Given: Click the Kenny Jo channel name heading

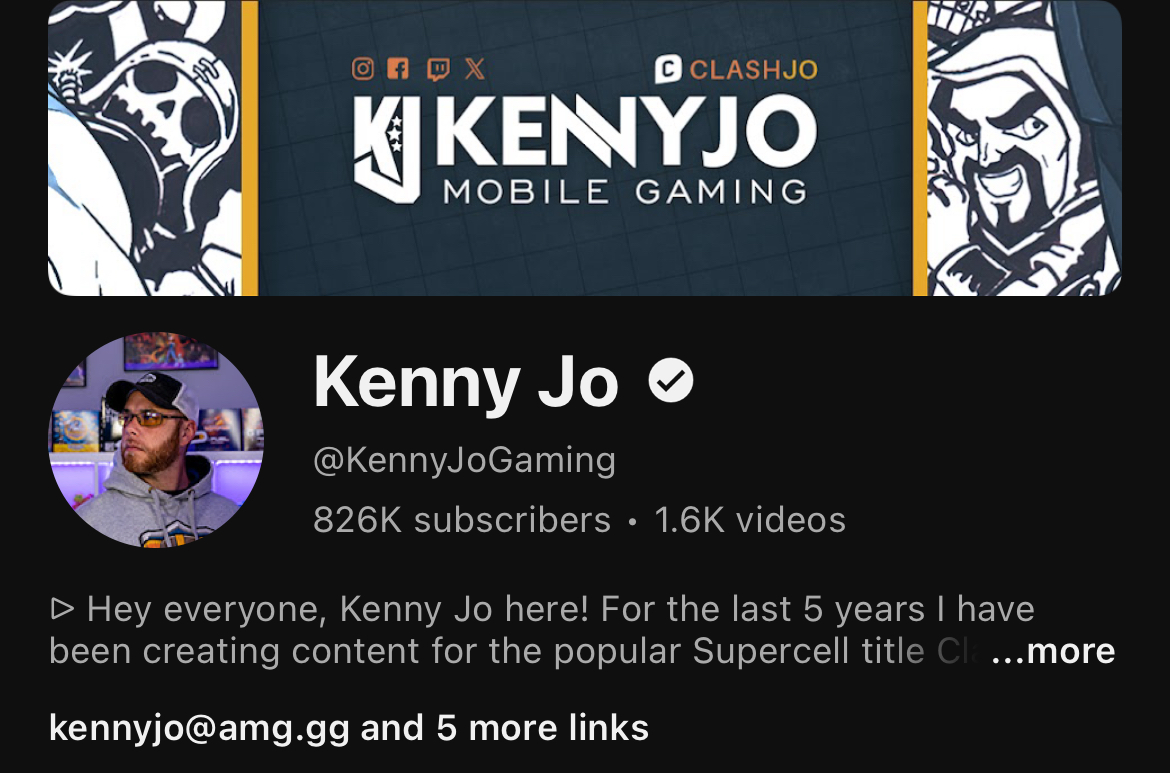Looking at the screenshot, I should click(466, 381).
